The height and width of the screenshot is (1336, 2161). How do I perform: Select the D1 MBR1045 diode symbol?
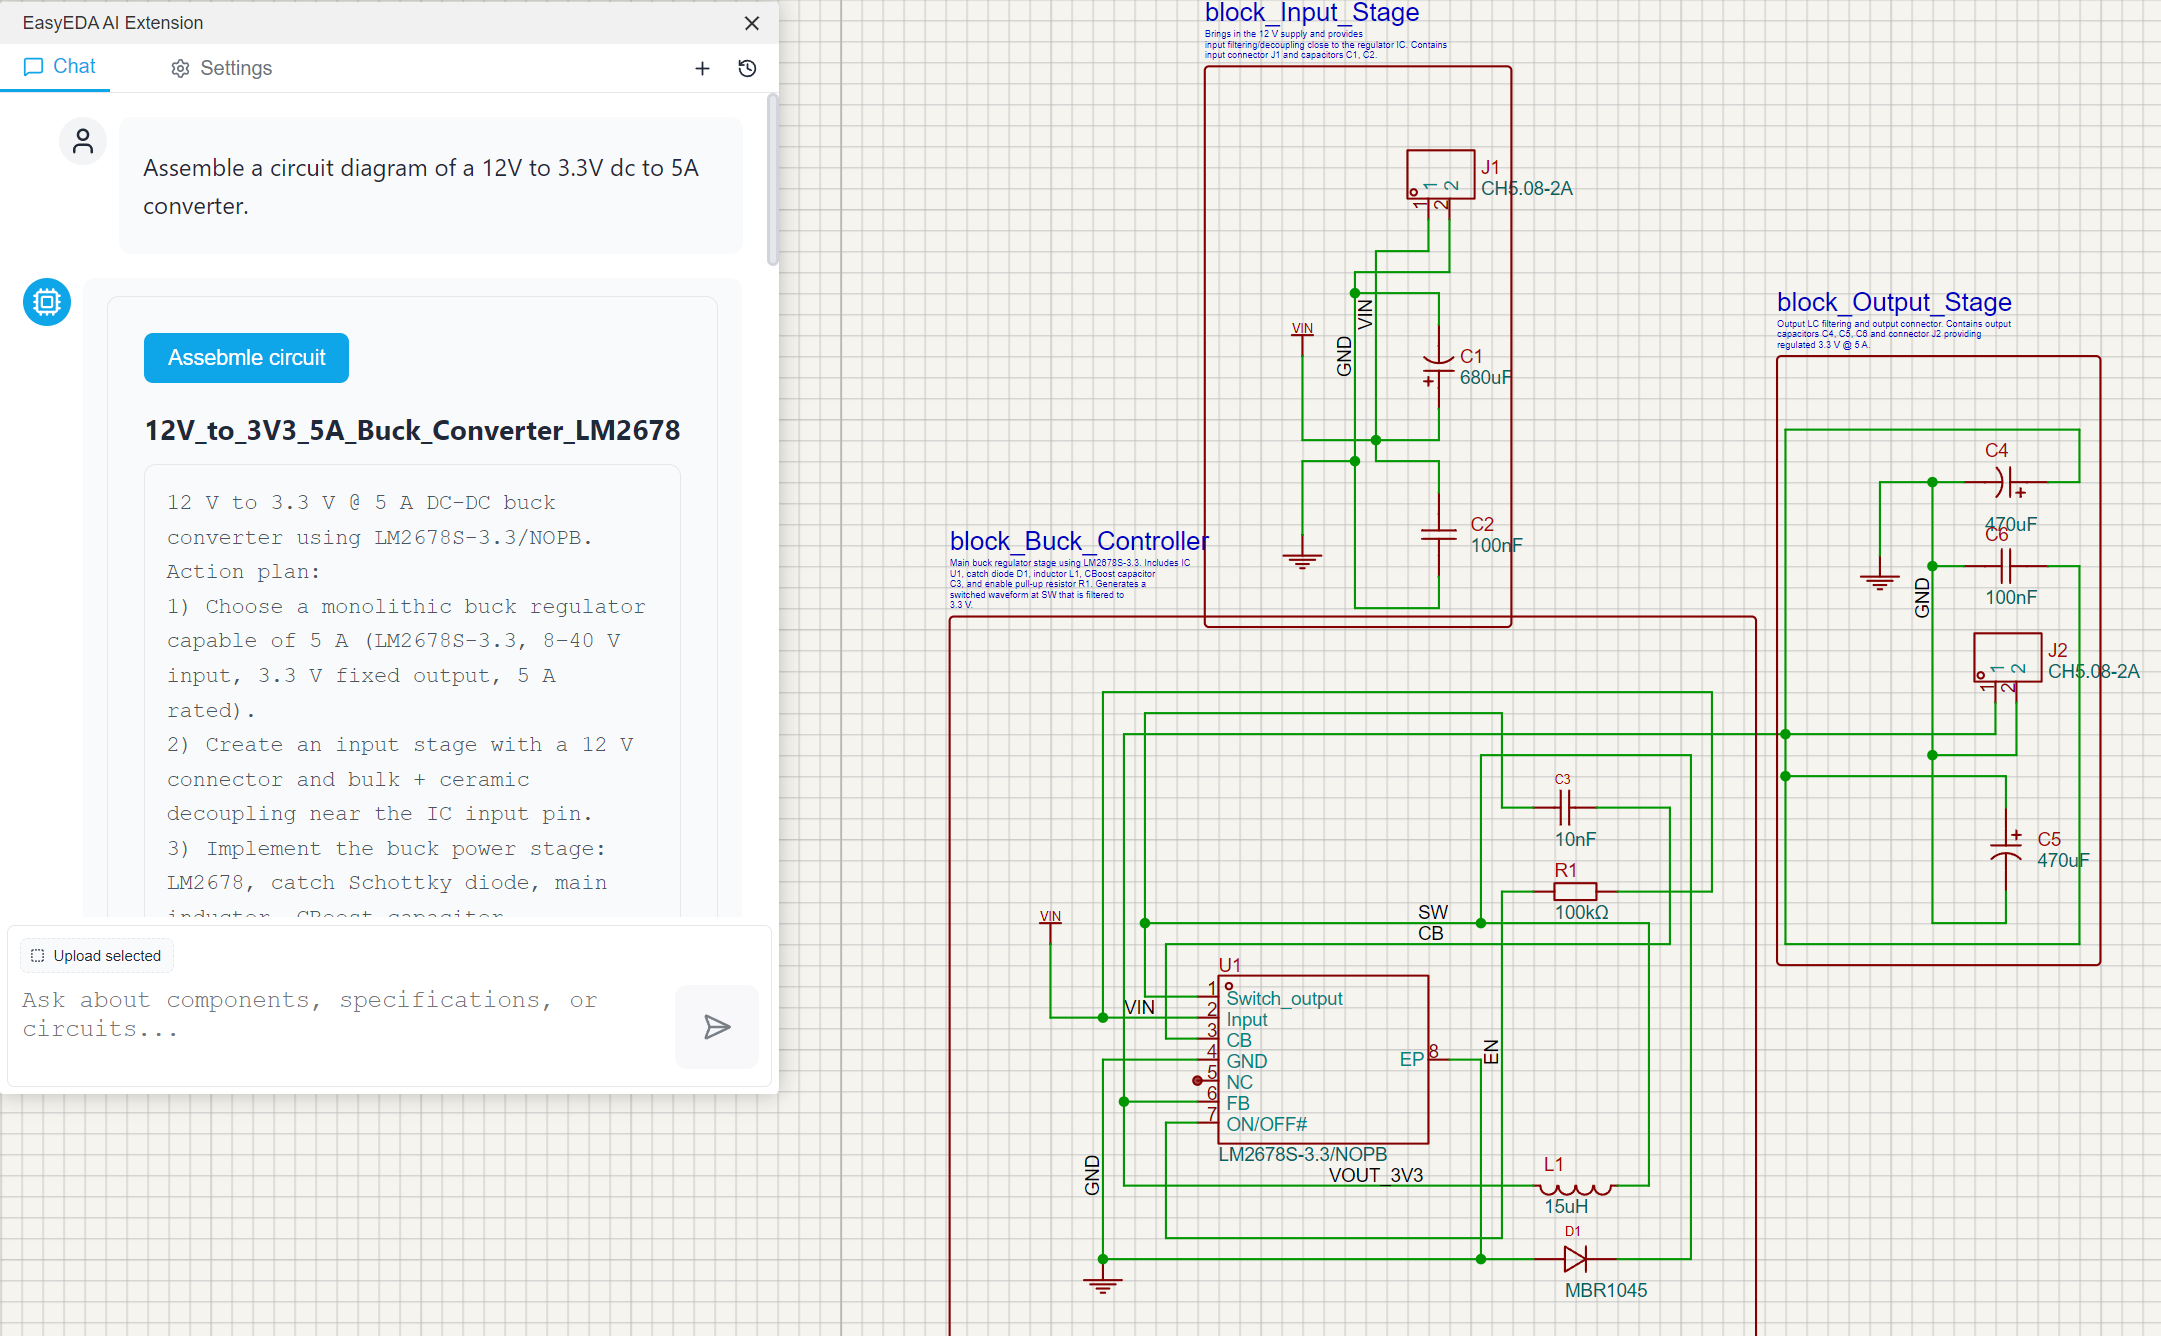coord(1575,1259)
